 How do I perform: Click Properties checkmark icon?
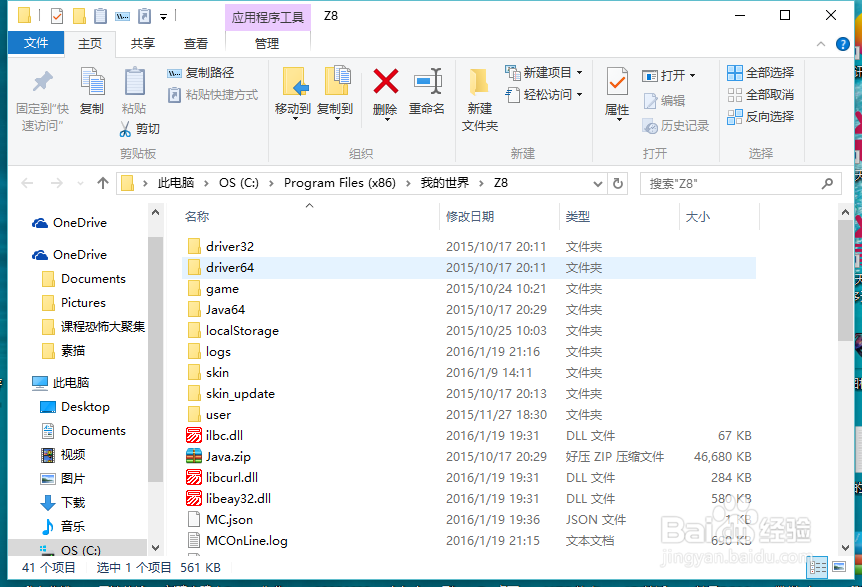click(x=617, y=81)
